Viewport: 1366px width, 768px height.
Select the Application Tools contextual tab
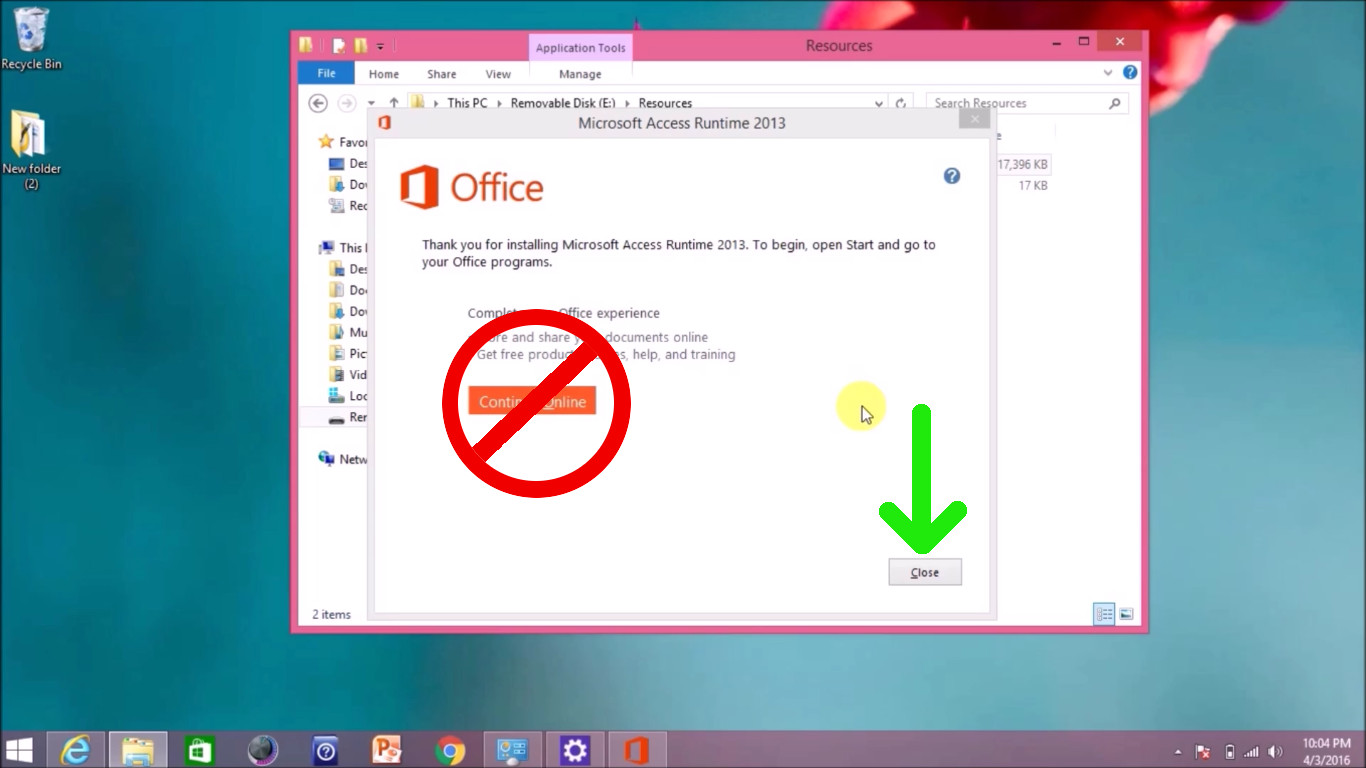point(580,48)
